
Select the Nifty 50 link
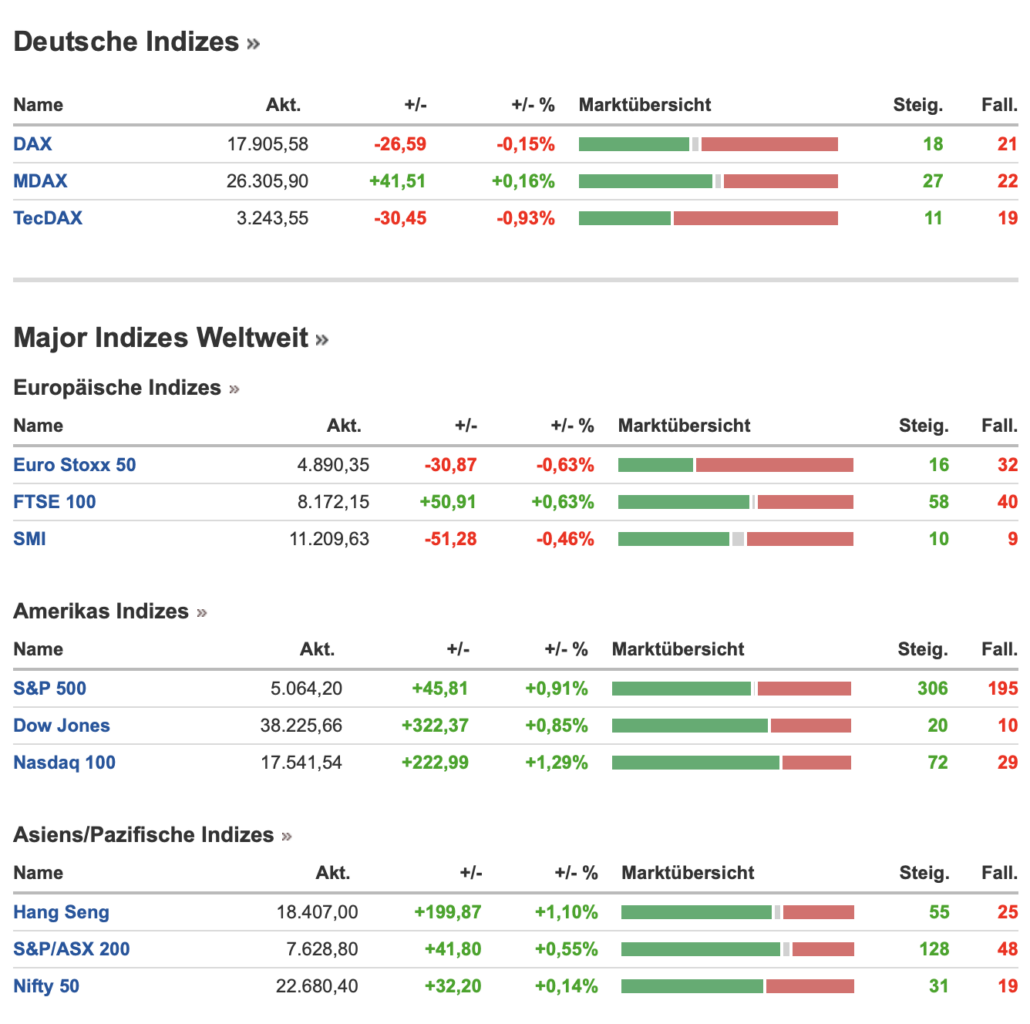click(46, 986)
